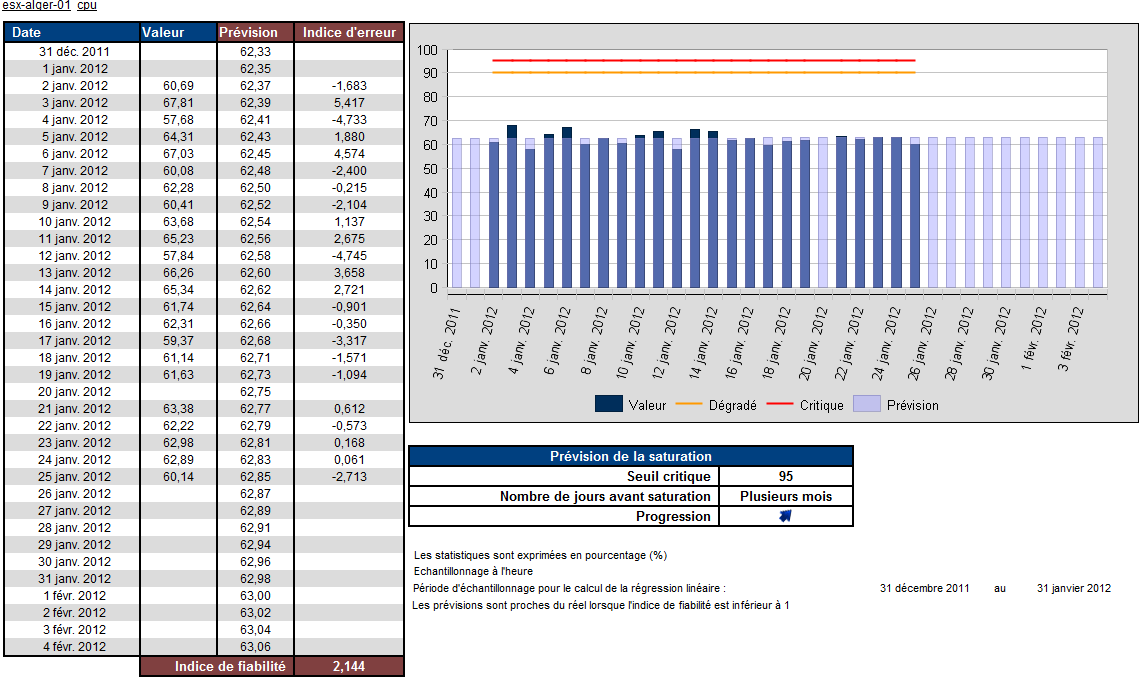Viewport: 1144px width, 681px height.
Task: Click the Prévision de la saturation header
Action: 630,454
